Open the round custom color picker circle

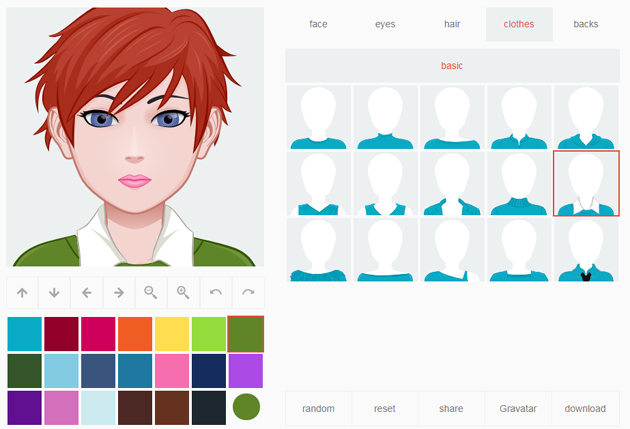tap(246, 407)
